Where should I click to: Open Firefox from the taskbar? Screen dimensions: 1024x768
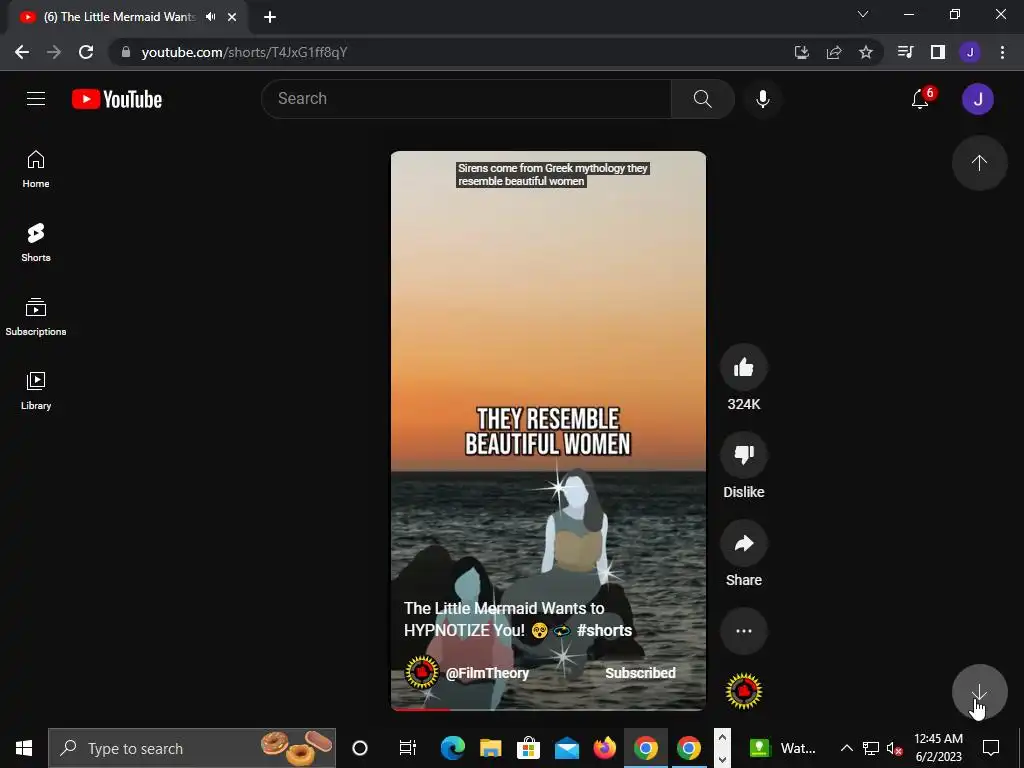605,748
